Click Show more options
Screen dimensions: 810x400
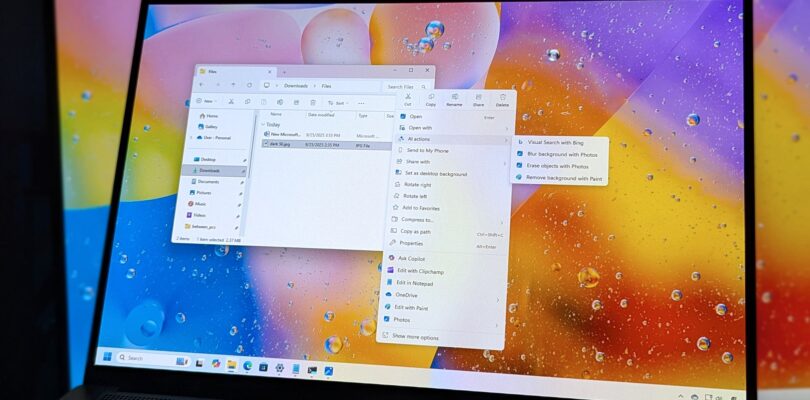(414, 337)
